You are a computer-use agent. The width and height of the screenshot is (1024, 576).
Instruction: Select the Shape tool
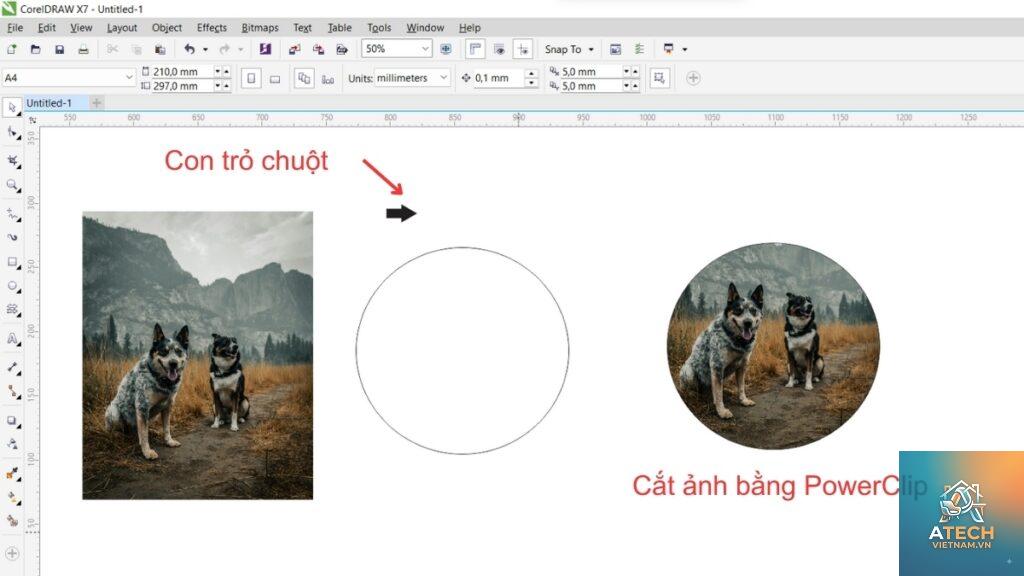12,133
